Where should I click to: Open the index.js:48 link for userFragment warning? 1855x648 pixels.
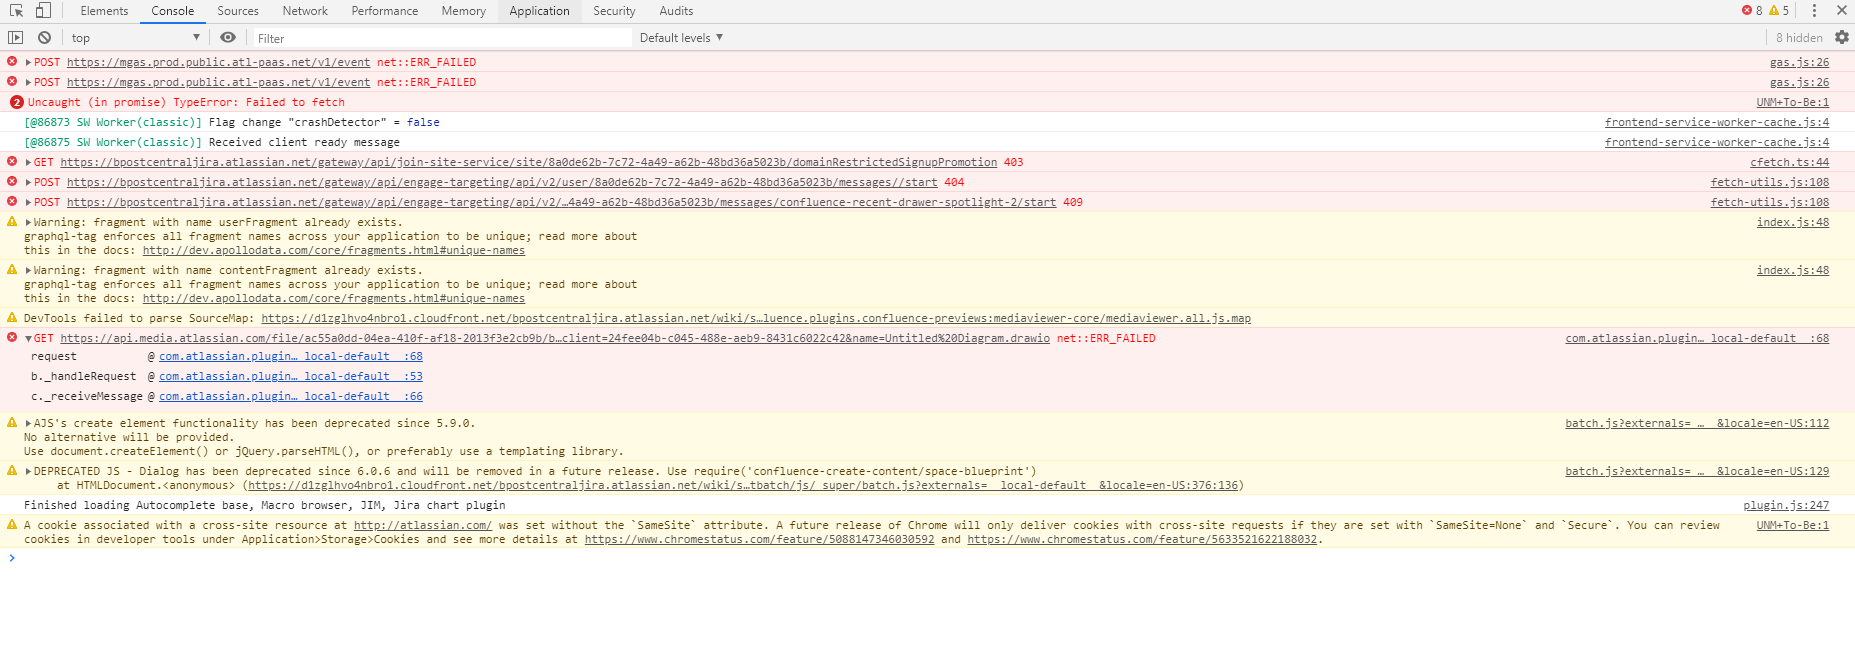coord(1793,222)
